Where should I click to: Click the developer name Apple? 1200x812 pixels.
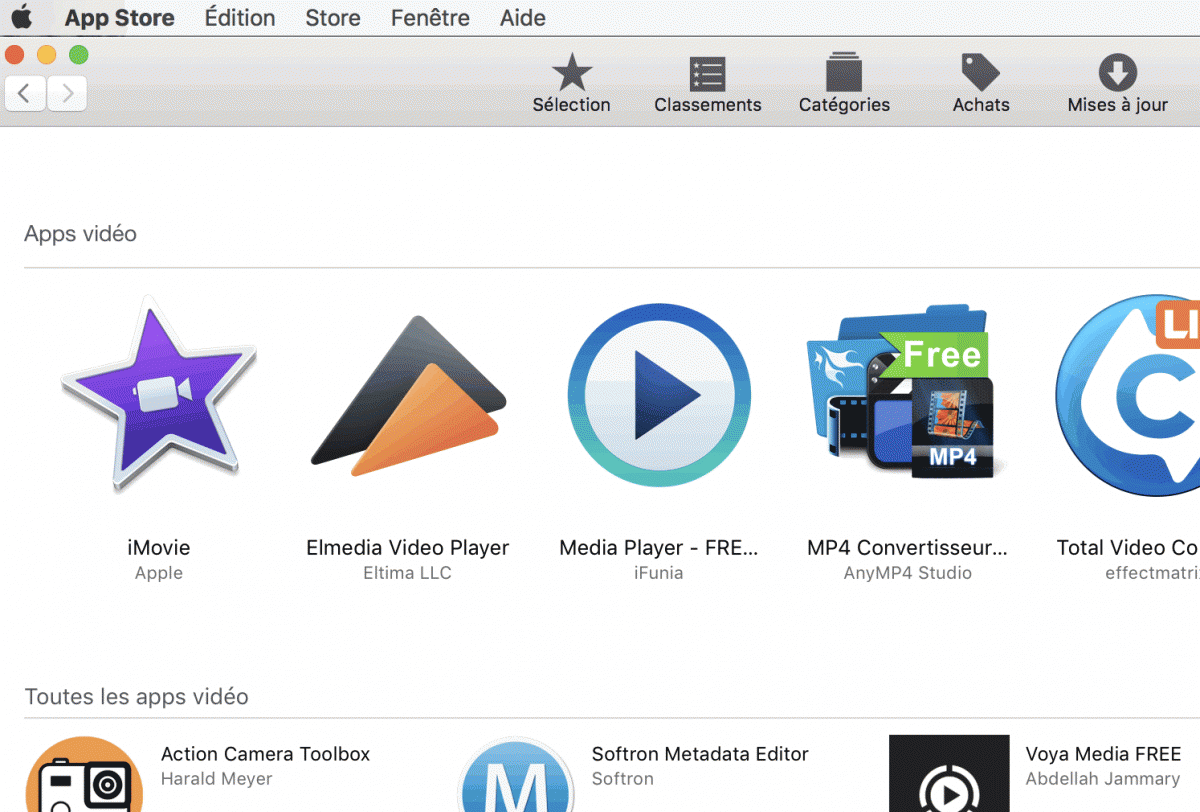coord(159,573)
